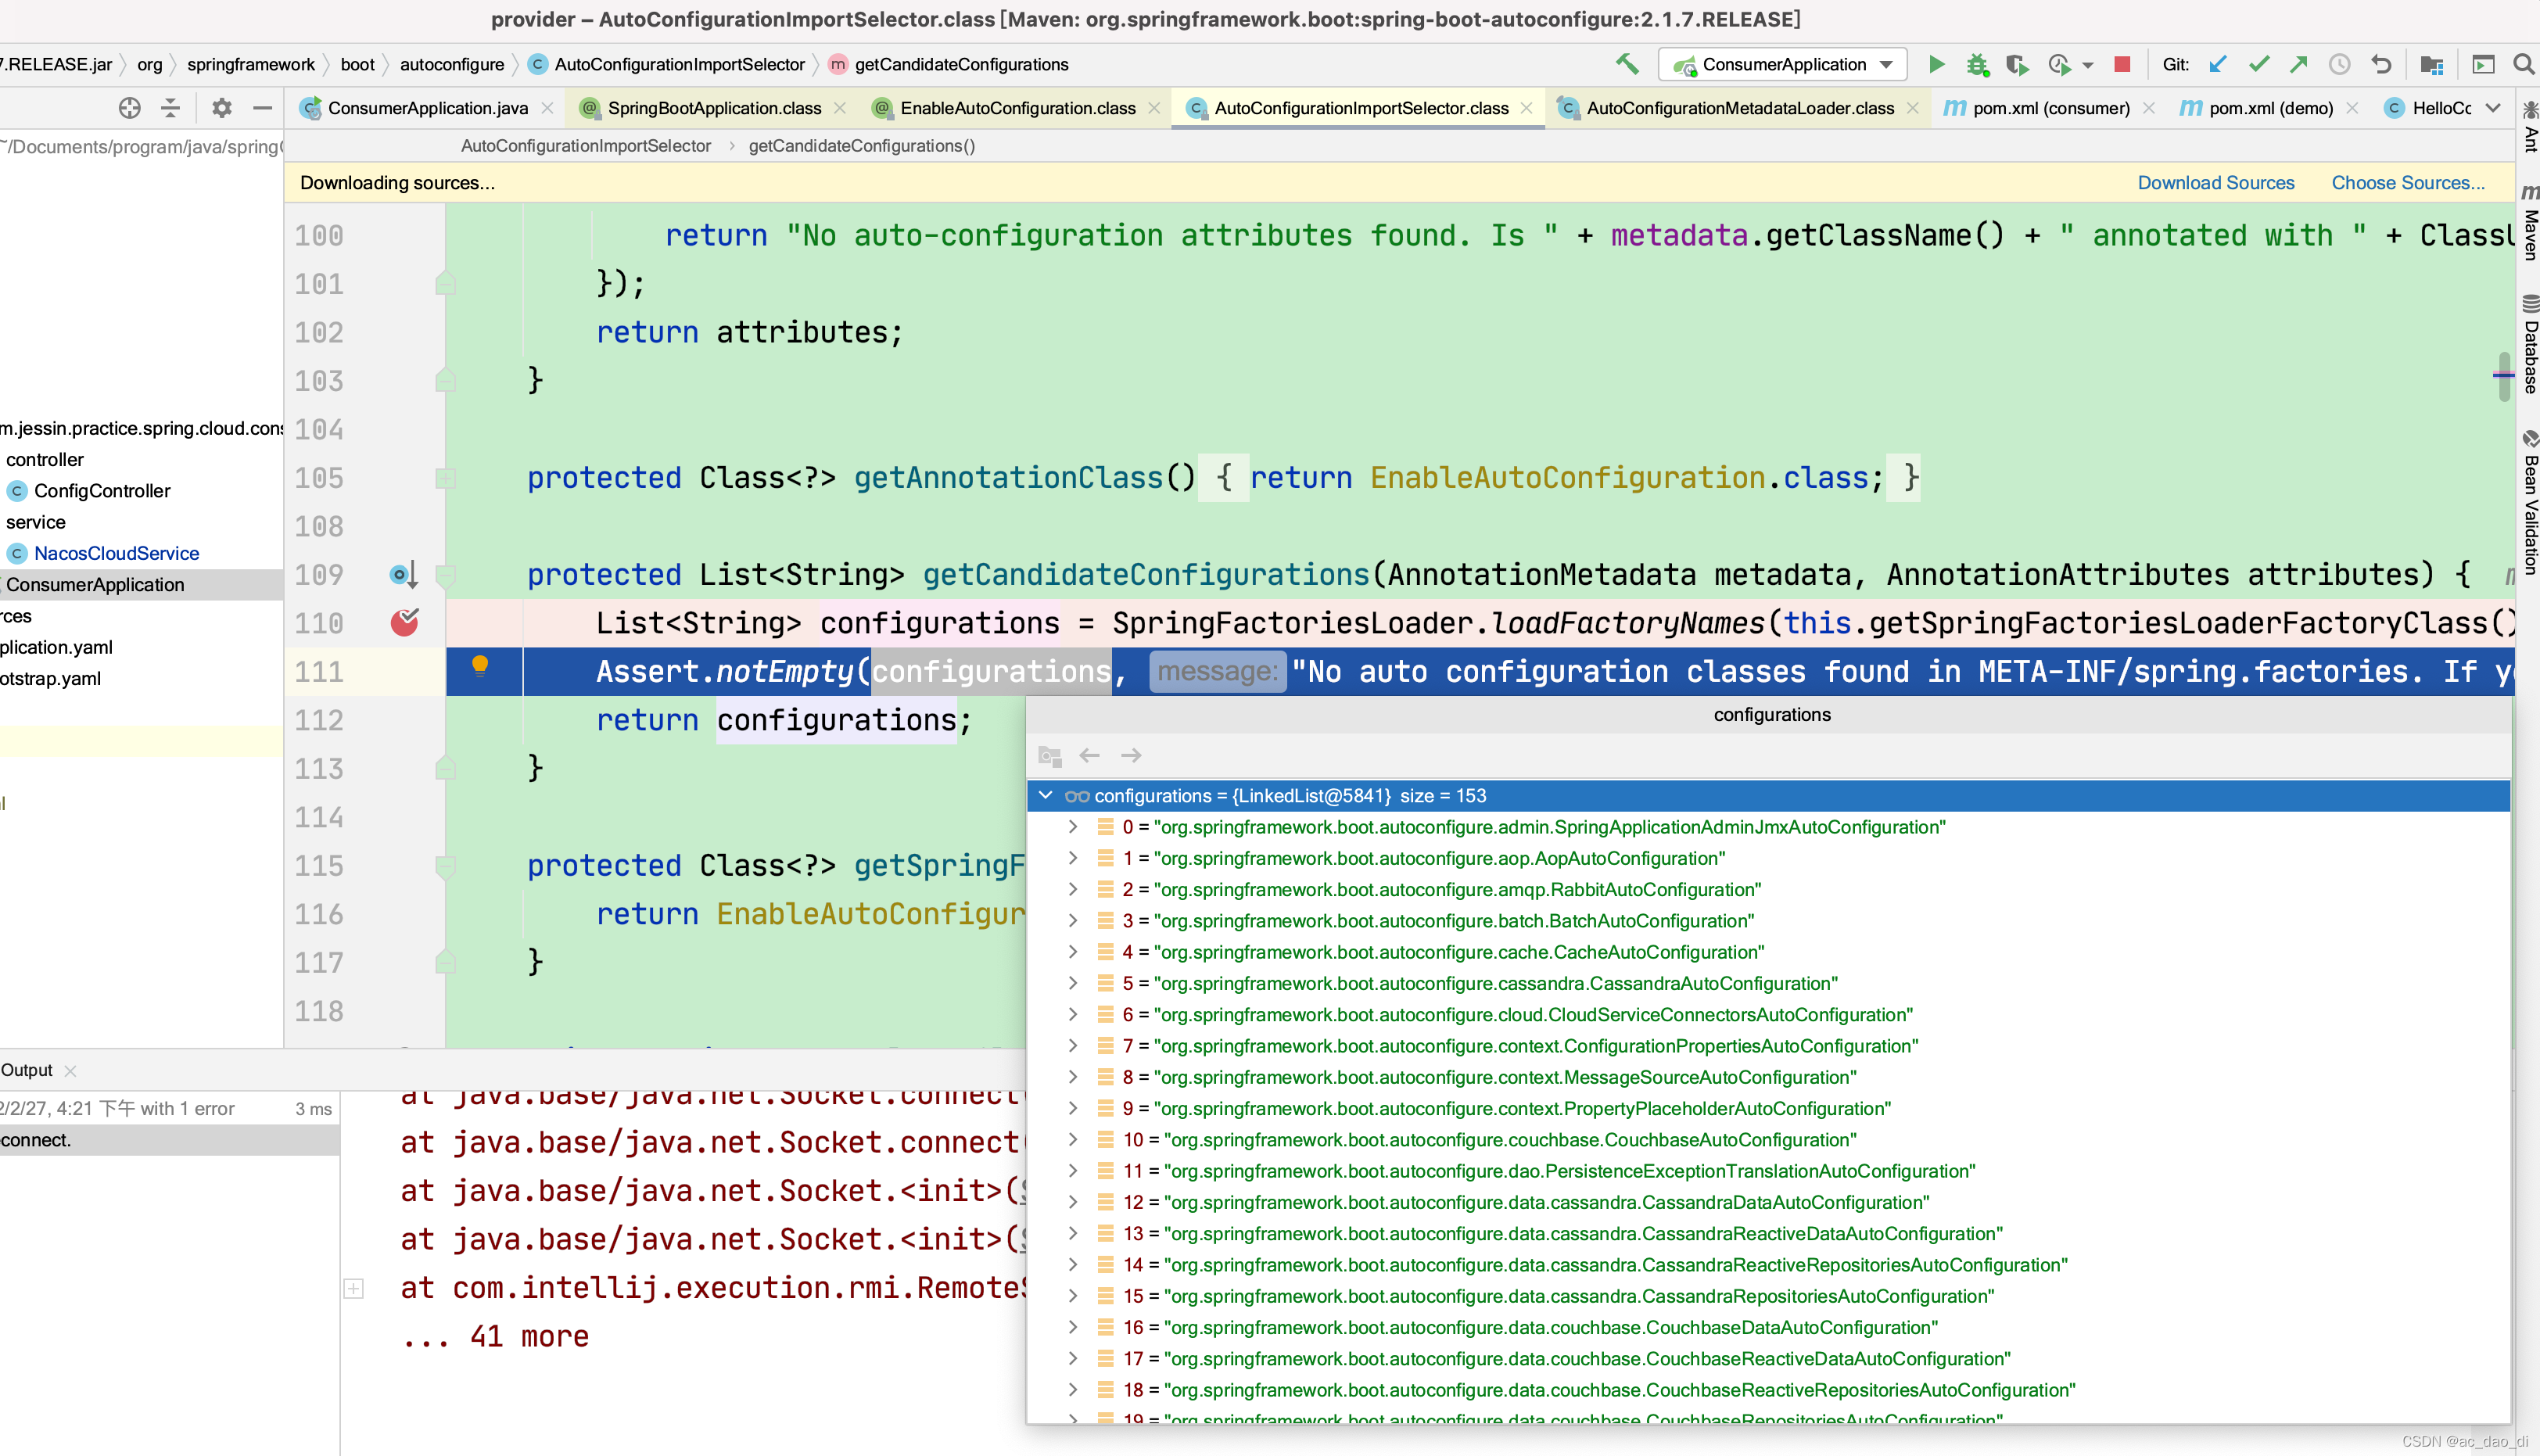Click autoconfigure breadcrumb in navigation bar

452,64
